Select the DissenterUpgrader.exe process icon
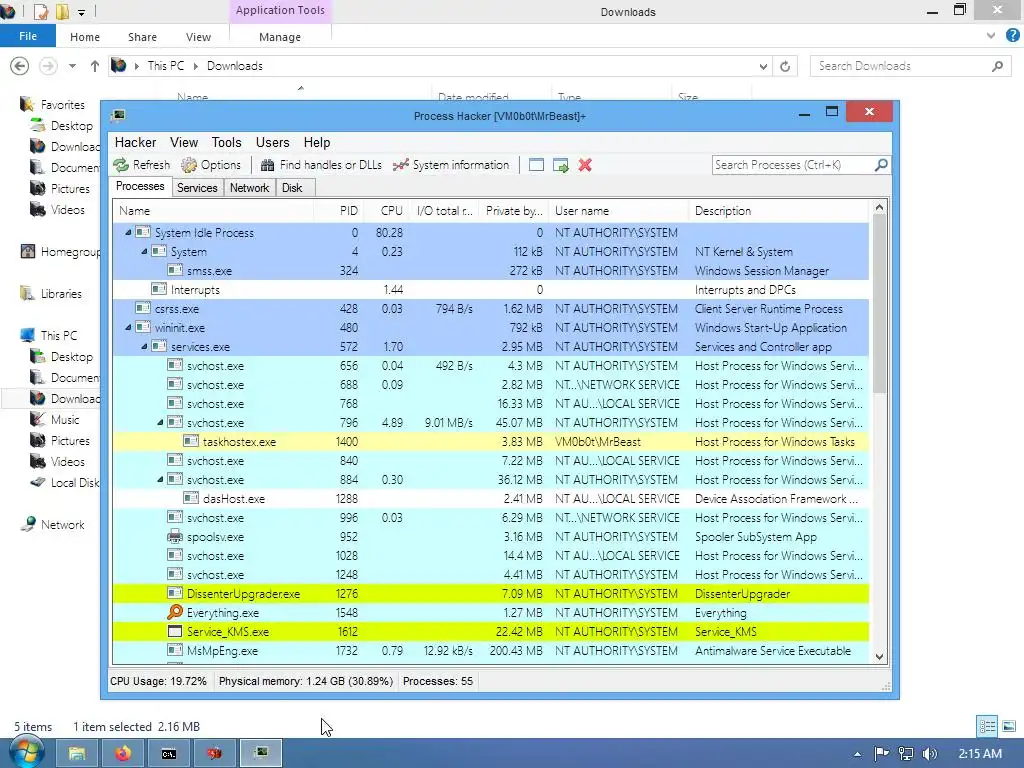Viewport: 1024px width, 768px height. tap(174, 594)
